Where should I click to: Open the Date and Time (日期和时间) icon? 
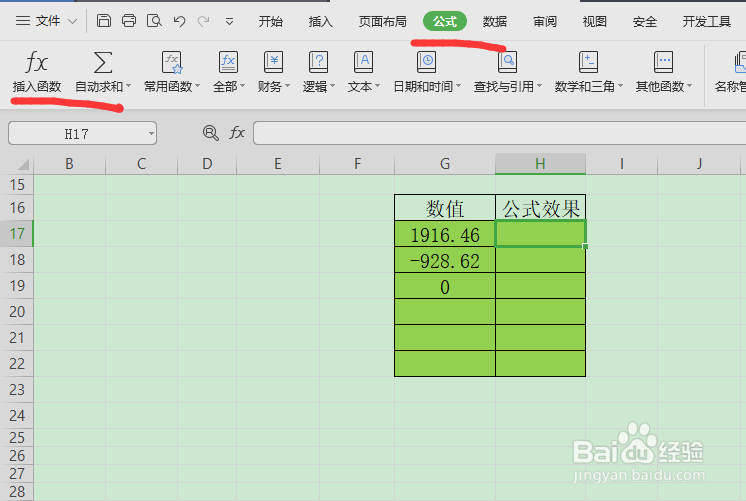[426, 62]
